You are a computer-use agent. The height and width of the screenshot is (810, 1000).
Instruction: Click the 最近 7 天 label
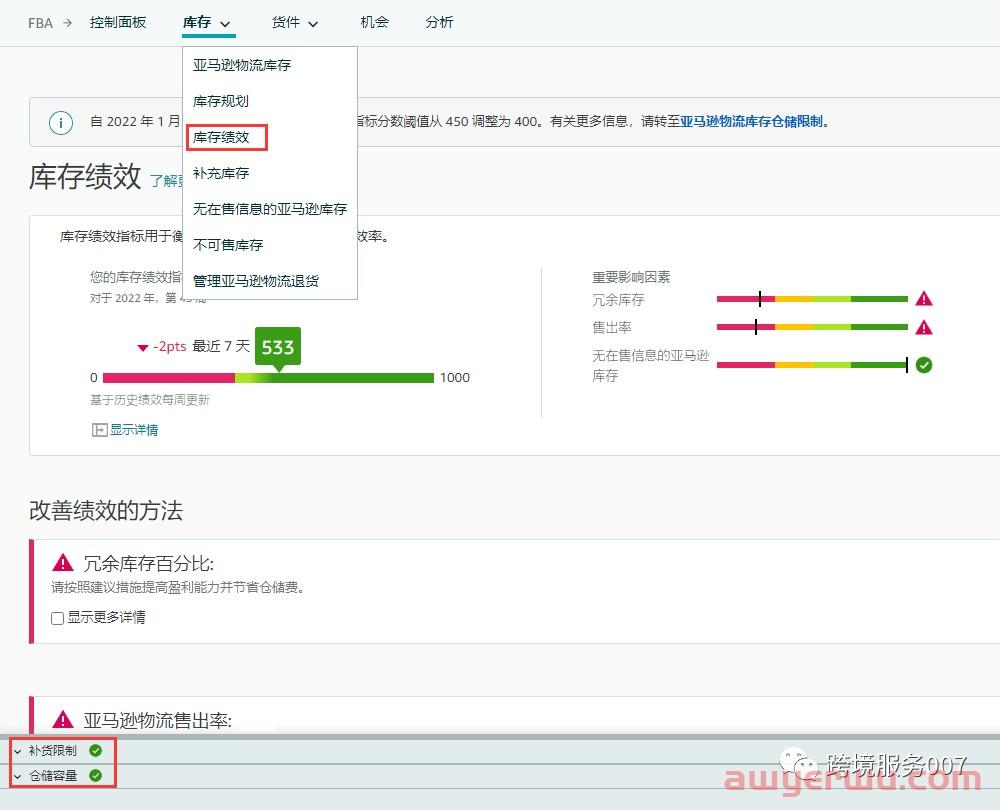coord(221,346)
